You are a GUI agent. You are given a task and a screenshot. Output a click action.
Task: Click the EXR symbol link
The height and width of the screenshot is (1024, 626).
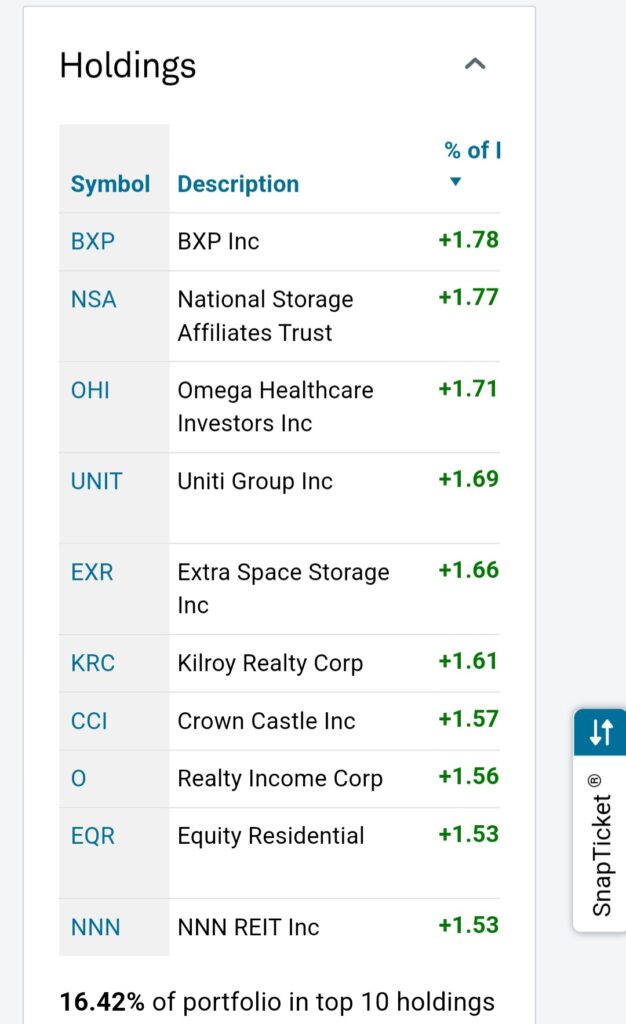(x=92, y=572)
